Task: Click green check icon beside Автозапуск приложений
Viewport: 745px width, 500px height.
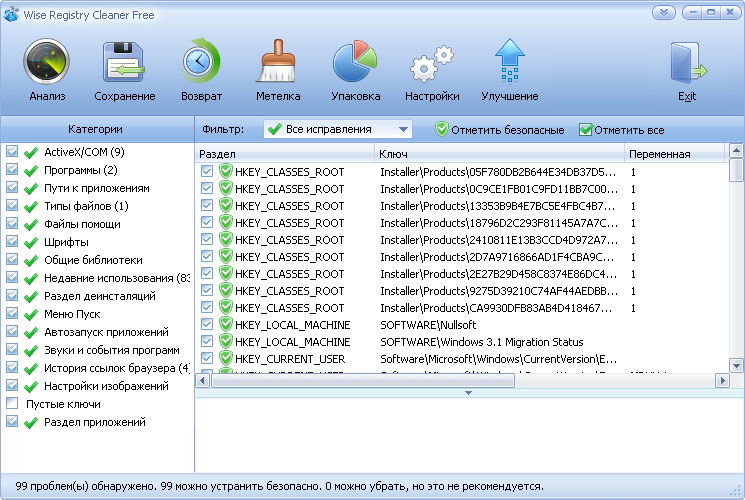Action: [31, 333]
